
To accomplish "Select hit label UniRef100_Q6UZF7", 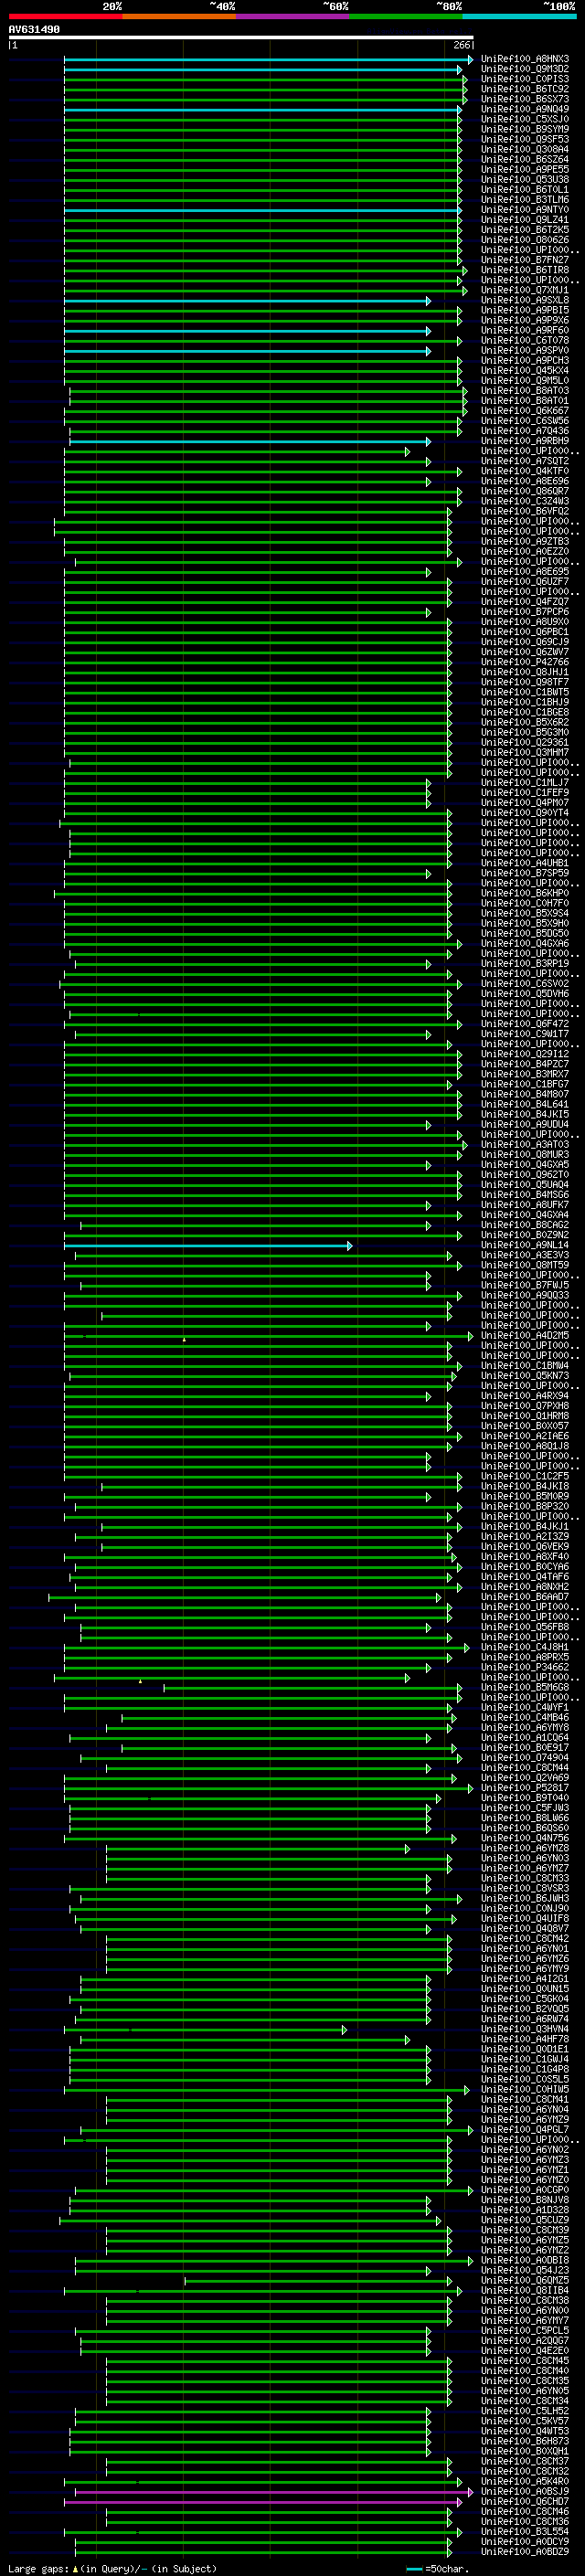I will tap(525, 581).
